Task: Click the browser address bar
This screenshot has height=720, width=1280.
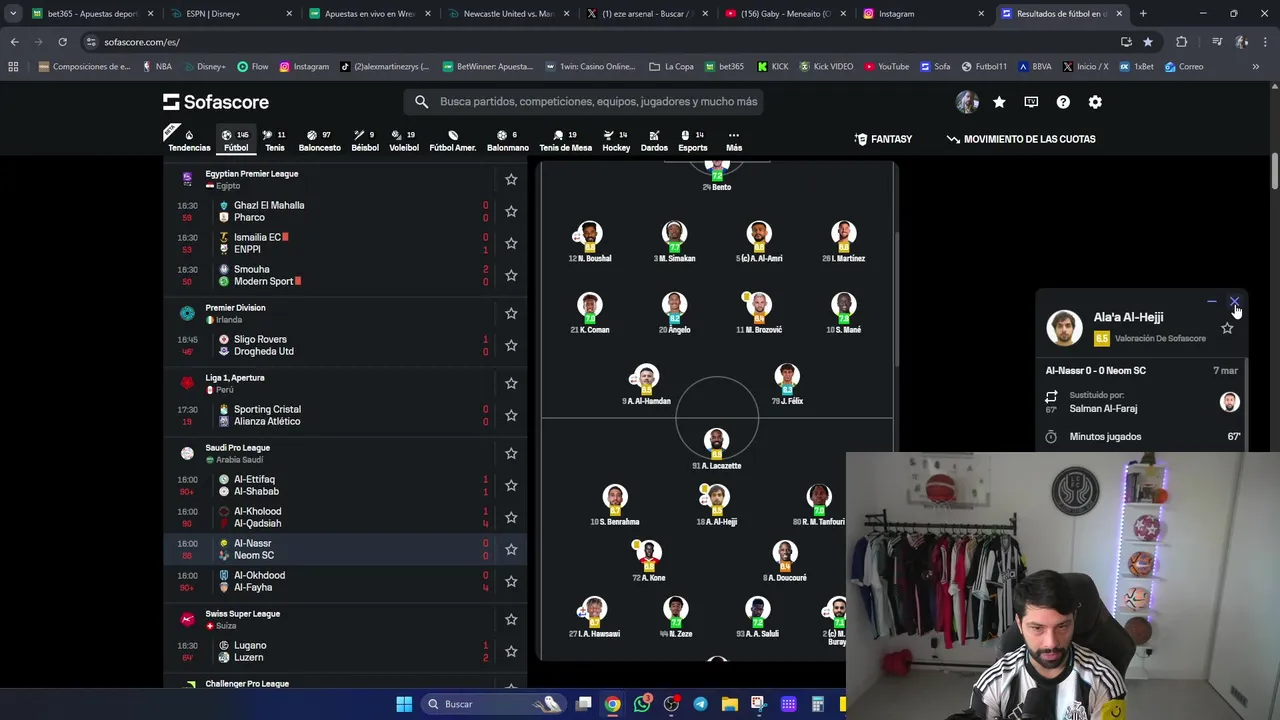Action: (600, 42)
